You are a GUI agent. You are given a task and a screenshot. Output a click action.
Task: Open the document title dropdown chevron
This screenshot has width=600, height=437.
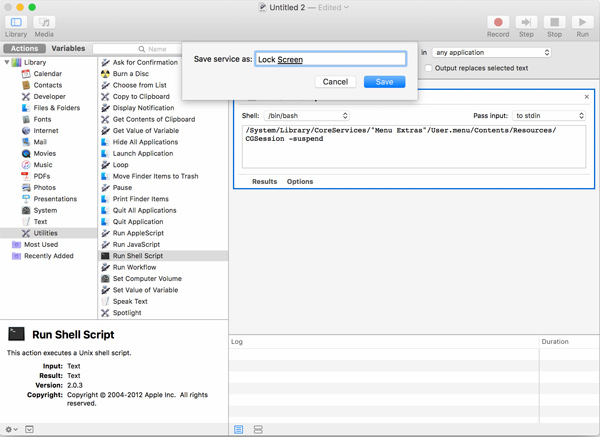(346, 7)
